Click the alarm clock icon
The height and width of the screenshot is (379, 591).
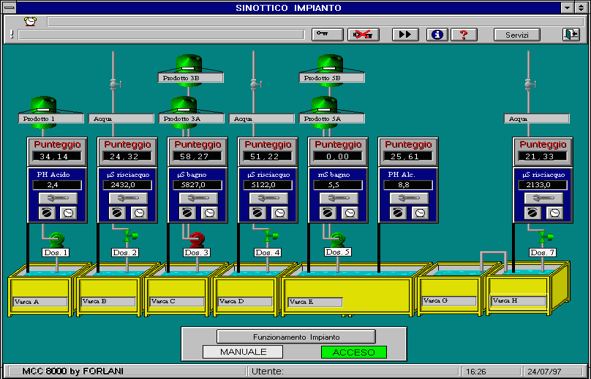(x=31, y=21)
